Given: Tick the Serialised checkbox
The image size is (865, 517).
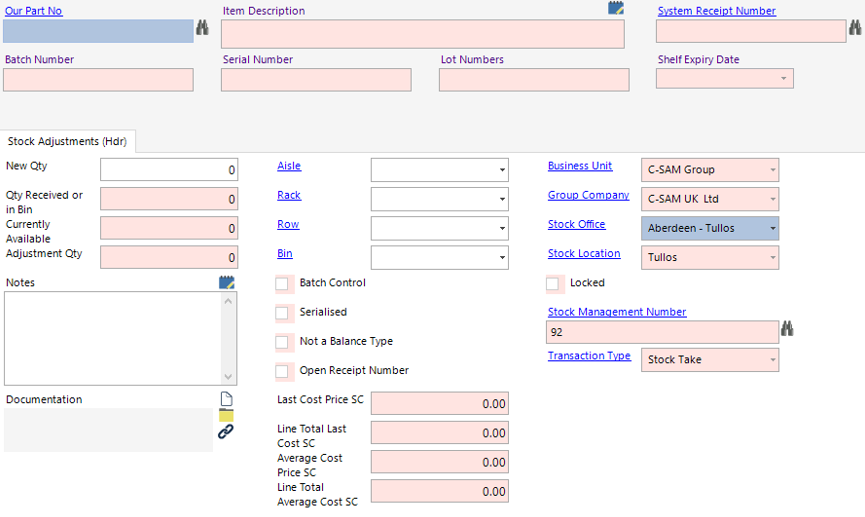Looking at the screenshot, I should coord(283,313).
